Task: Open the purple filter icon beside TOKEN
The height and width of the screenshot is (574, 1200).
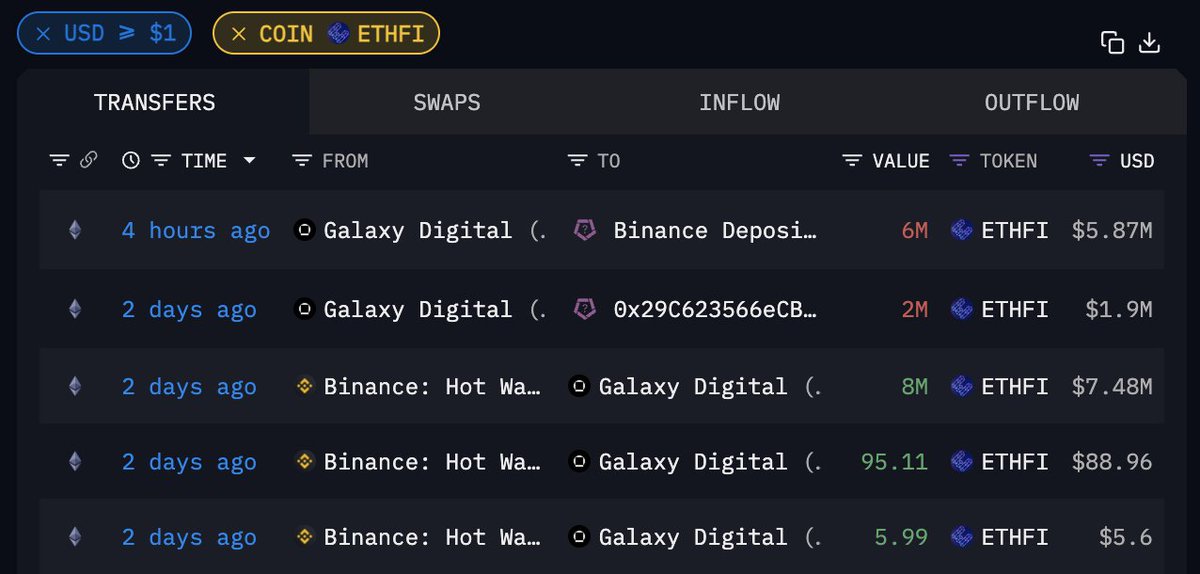Action: tap(959, 160)
